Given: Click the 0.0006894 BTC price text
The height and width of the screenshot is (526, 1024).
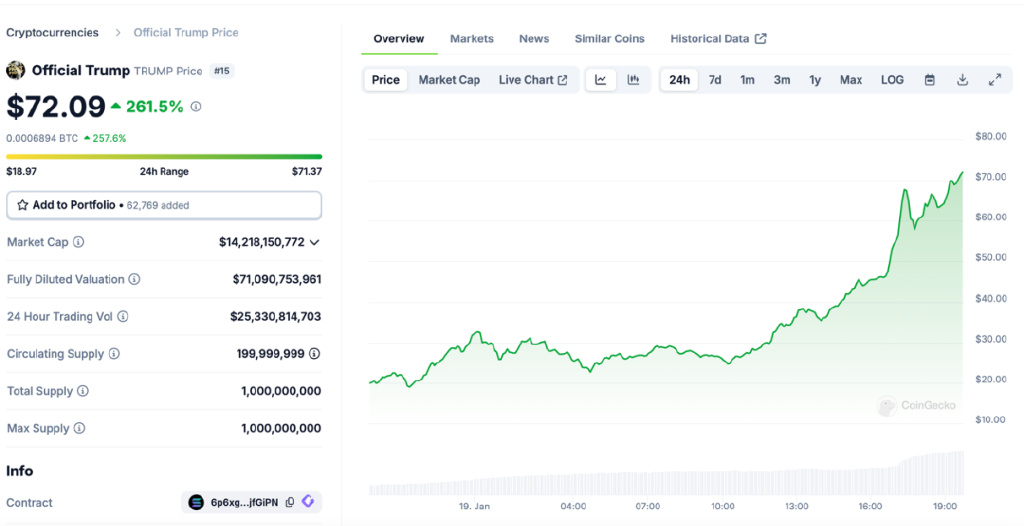Looking at the screenshot, I should point(42,139).
